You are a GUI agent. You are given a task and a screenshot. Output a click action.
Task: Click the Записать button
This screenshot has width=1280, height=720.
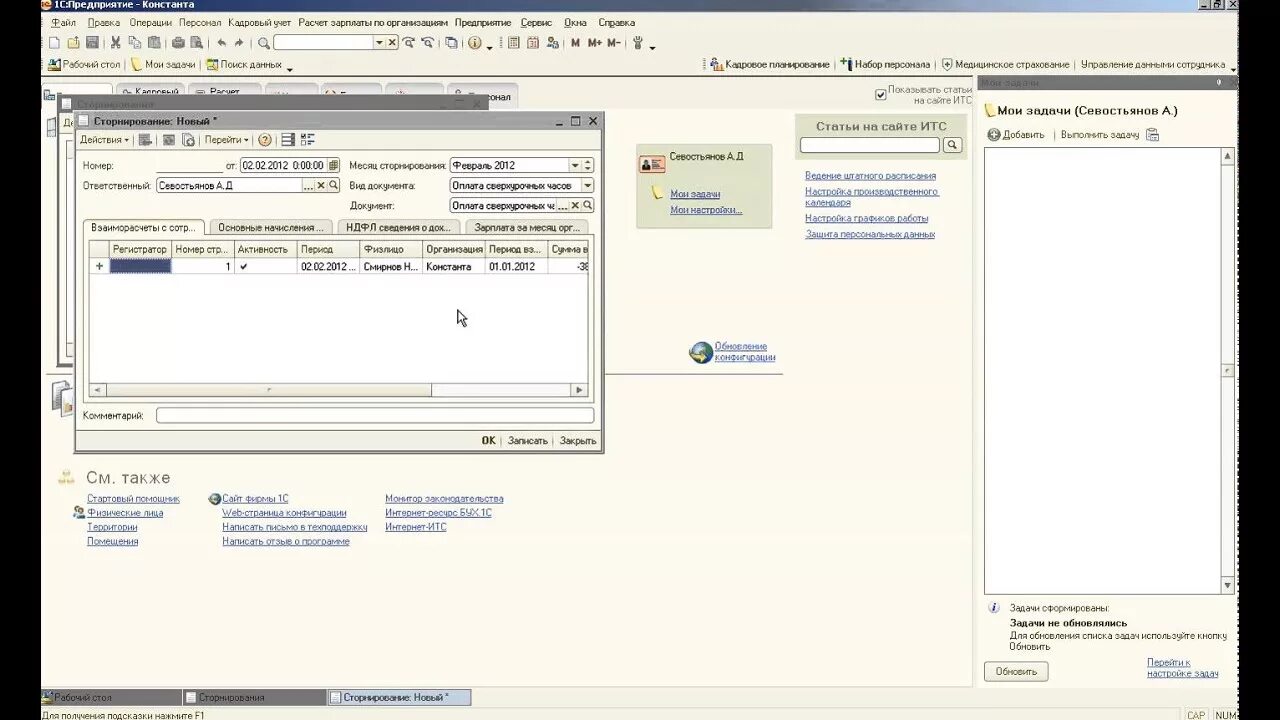[527, 440]
